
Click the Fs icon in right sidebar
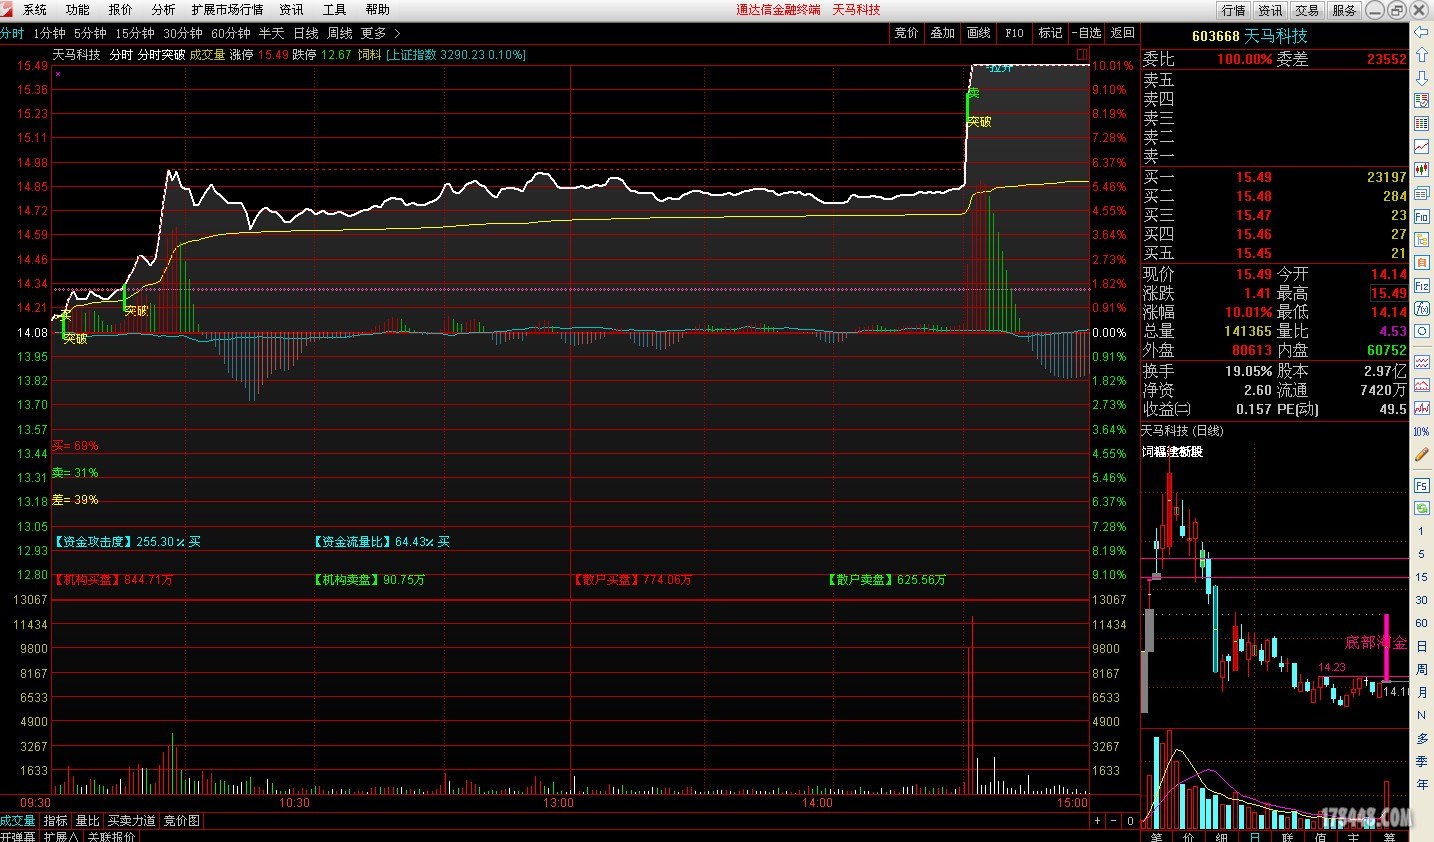pos(1421,485)
